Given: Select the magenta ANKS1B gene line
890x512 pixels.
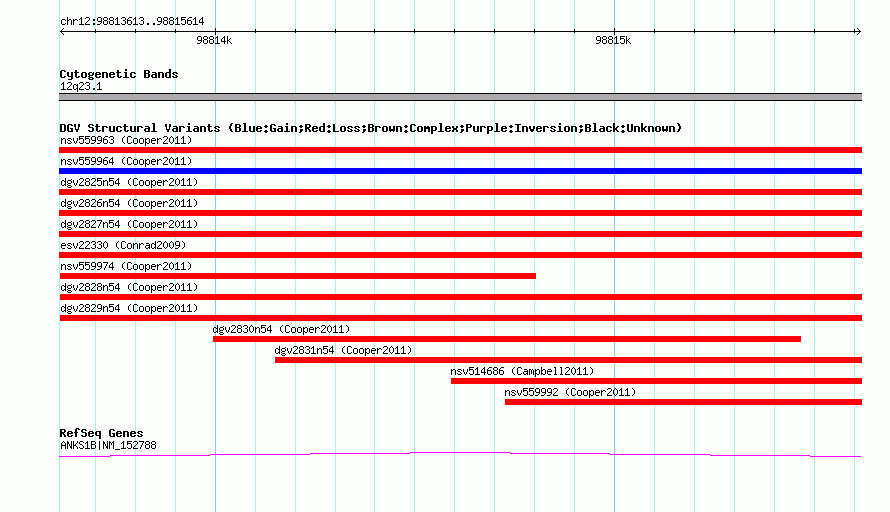Looking at the screenshot, I should click(x=460, y=454).
